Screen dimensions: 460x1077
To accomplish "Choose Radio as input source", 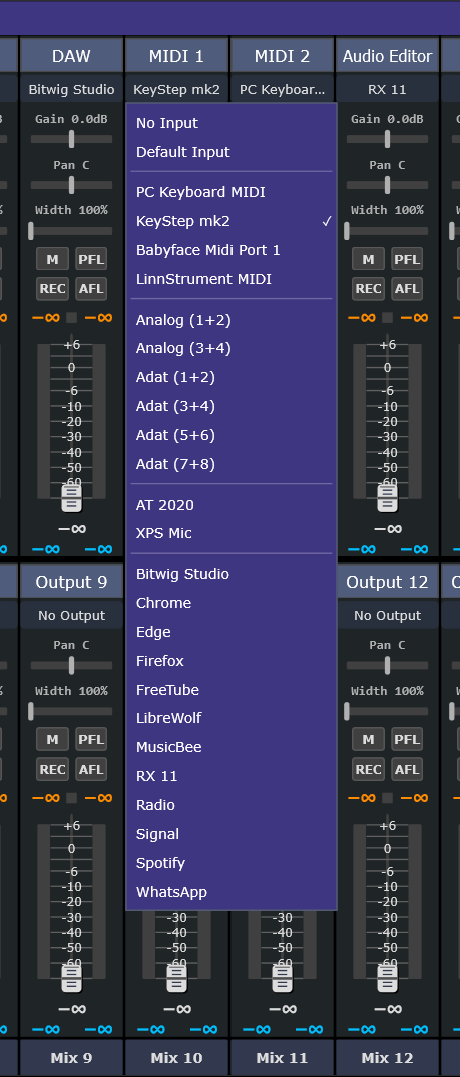I will 231,805.
